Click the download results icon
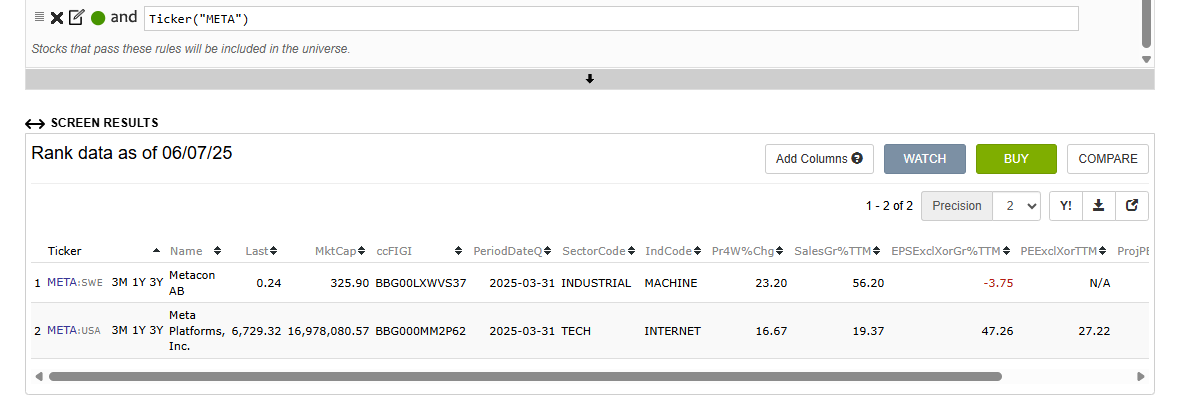This screenshot has height=412, width=1189. (1098, 206)
